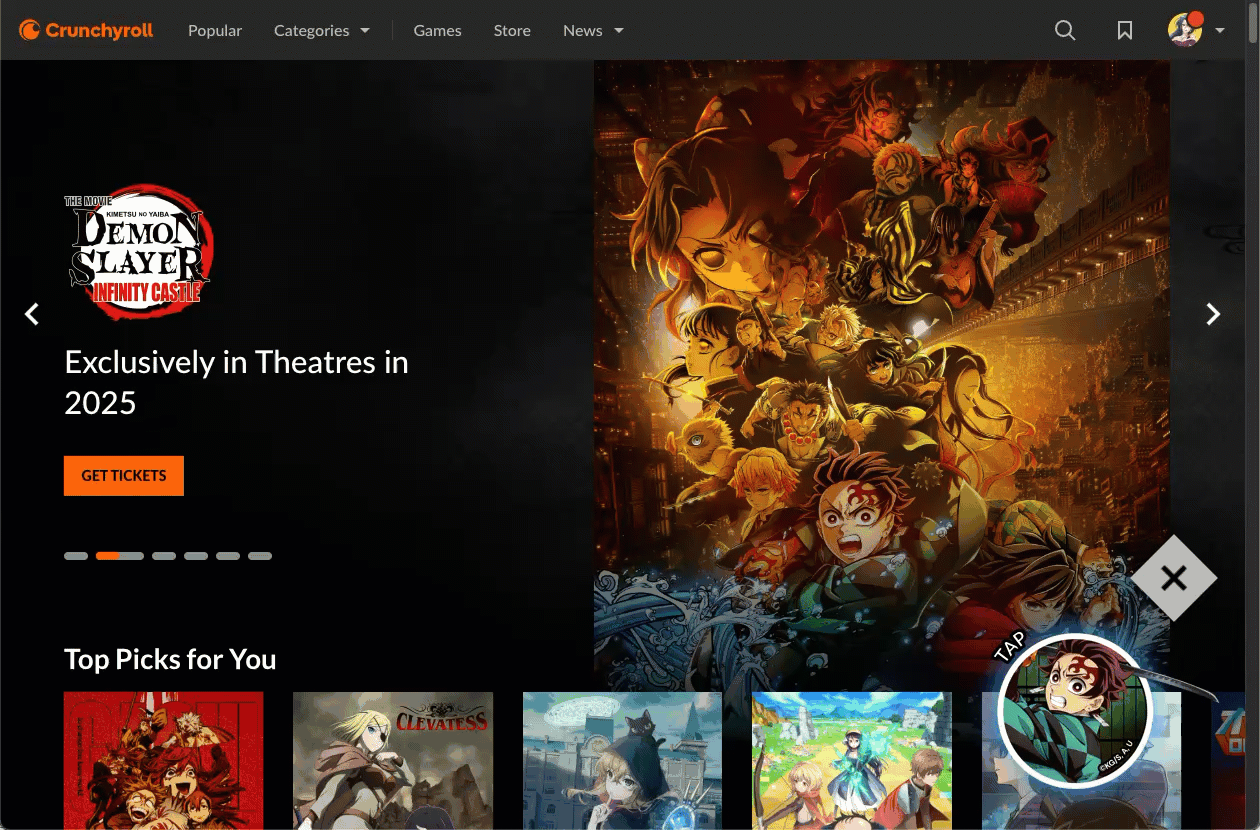The height and width of the screenshot is (830, 1260).
Task: Advance to next carousel slide arrow
Action: [1213, 314]
